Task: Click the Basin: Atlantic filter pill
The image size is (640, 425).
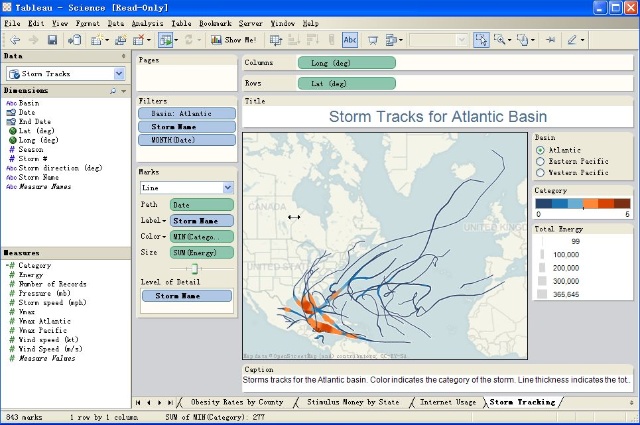Action: (x=187, y=113)
